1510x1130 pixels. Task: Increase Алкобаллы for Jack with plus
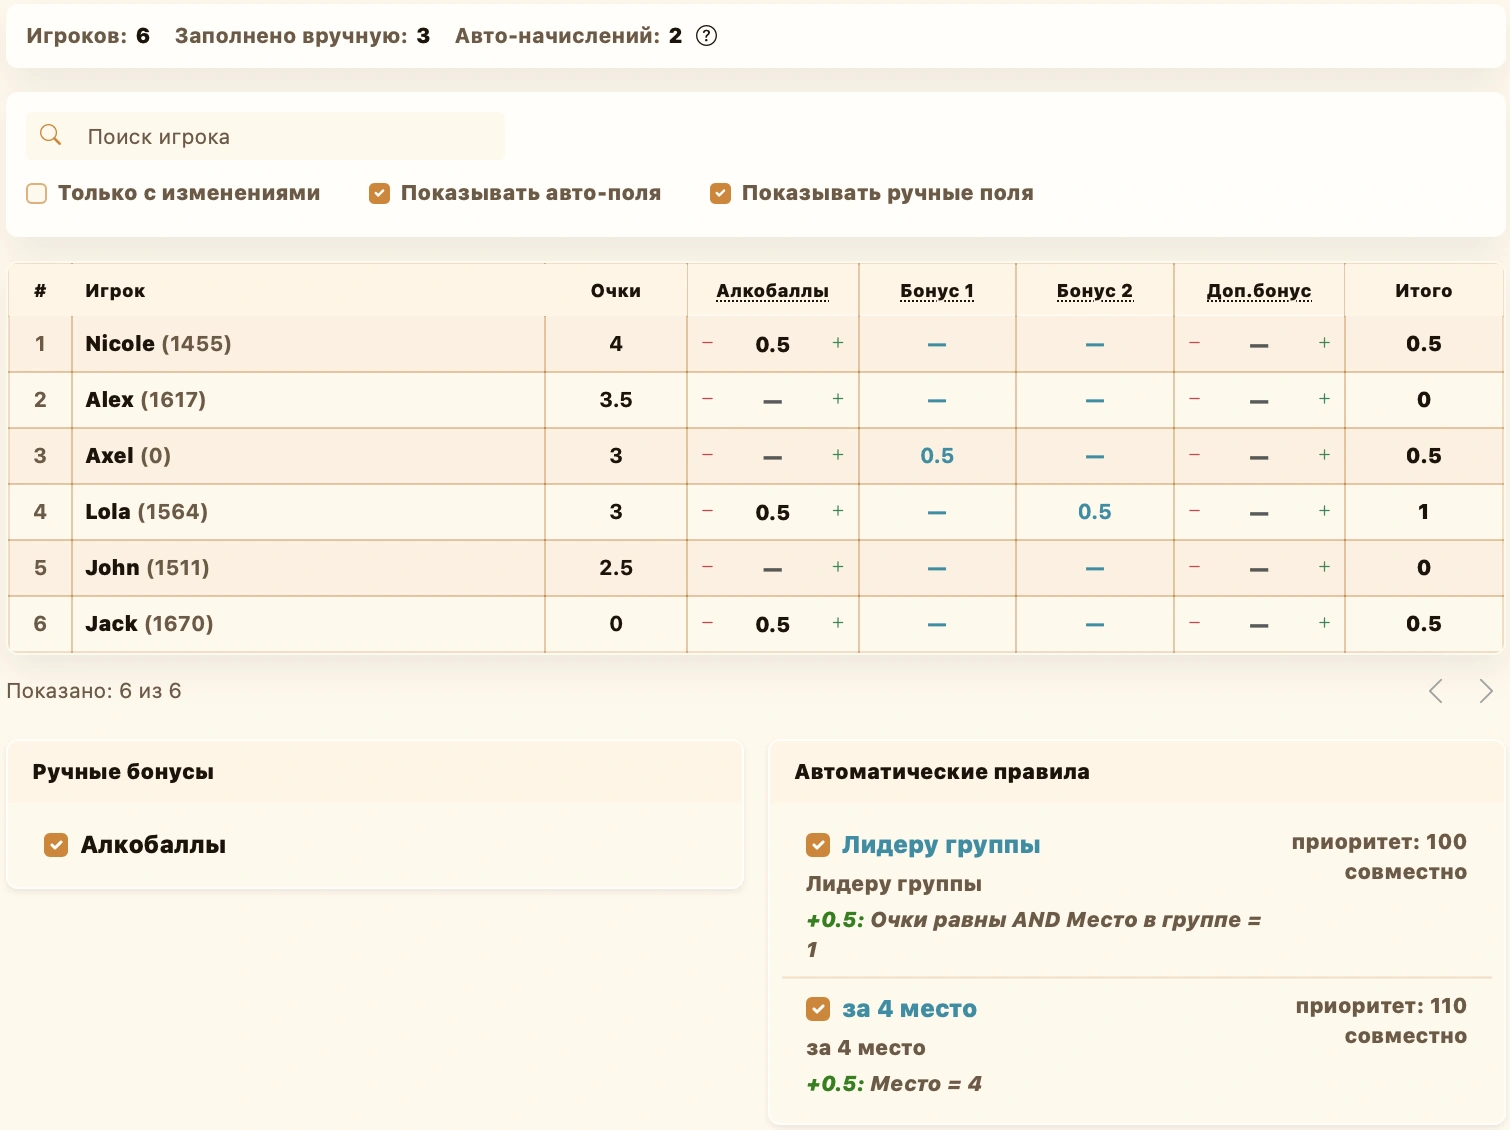click(838, 623)
